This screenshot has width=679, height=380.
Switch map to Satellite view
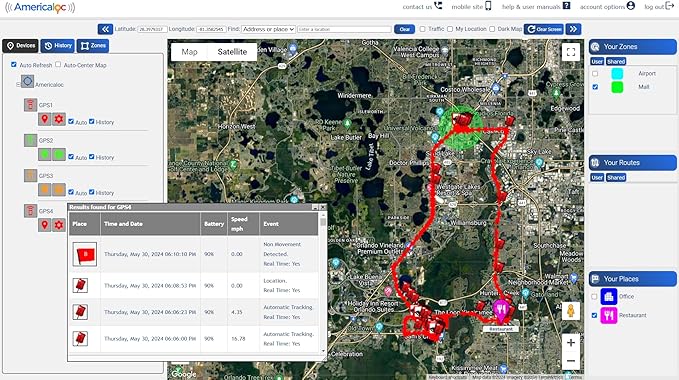232,52
